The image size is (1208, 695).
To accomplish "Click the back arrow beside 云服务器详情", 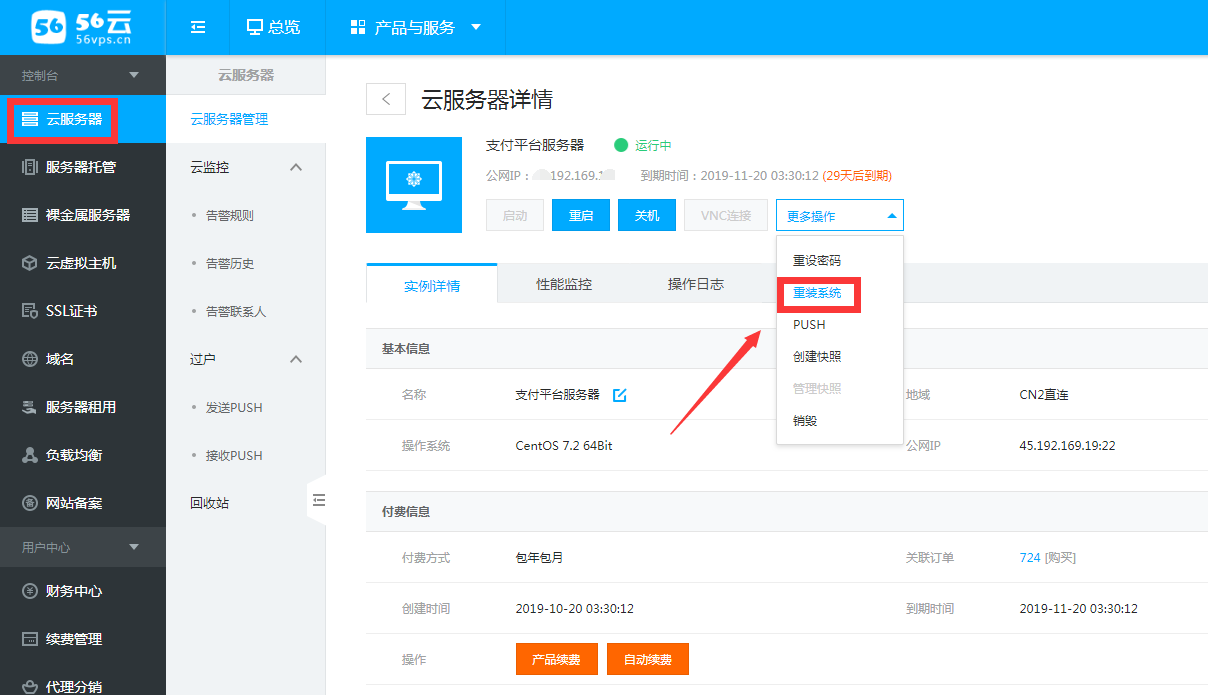I will [386, 99].
